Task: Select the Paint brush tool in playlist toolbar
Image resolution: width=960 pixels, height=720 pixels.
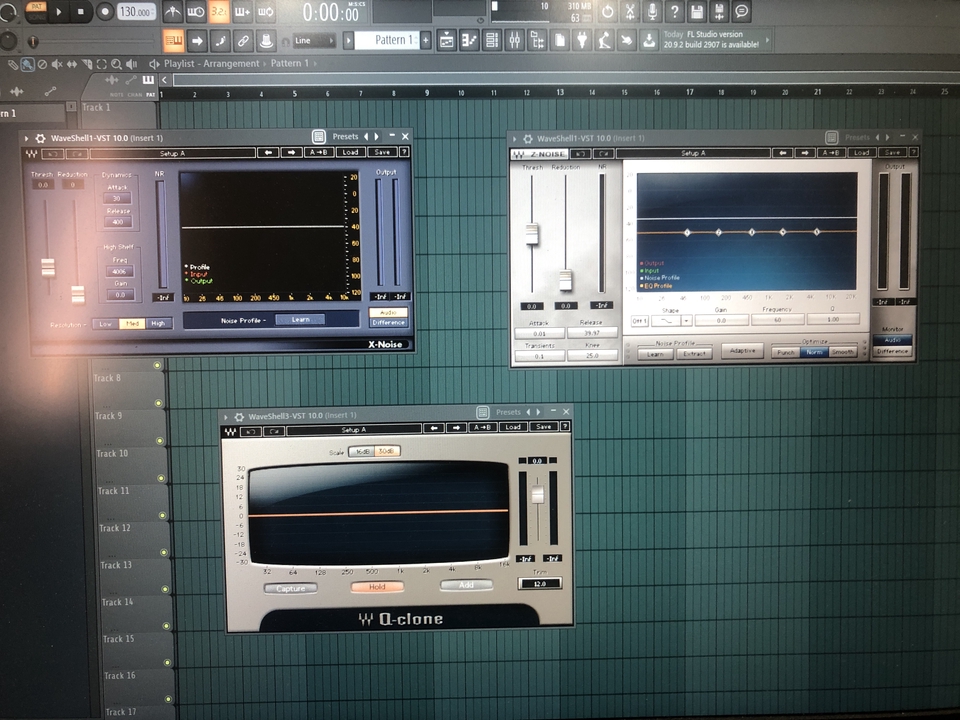Action: (28, 64)
